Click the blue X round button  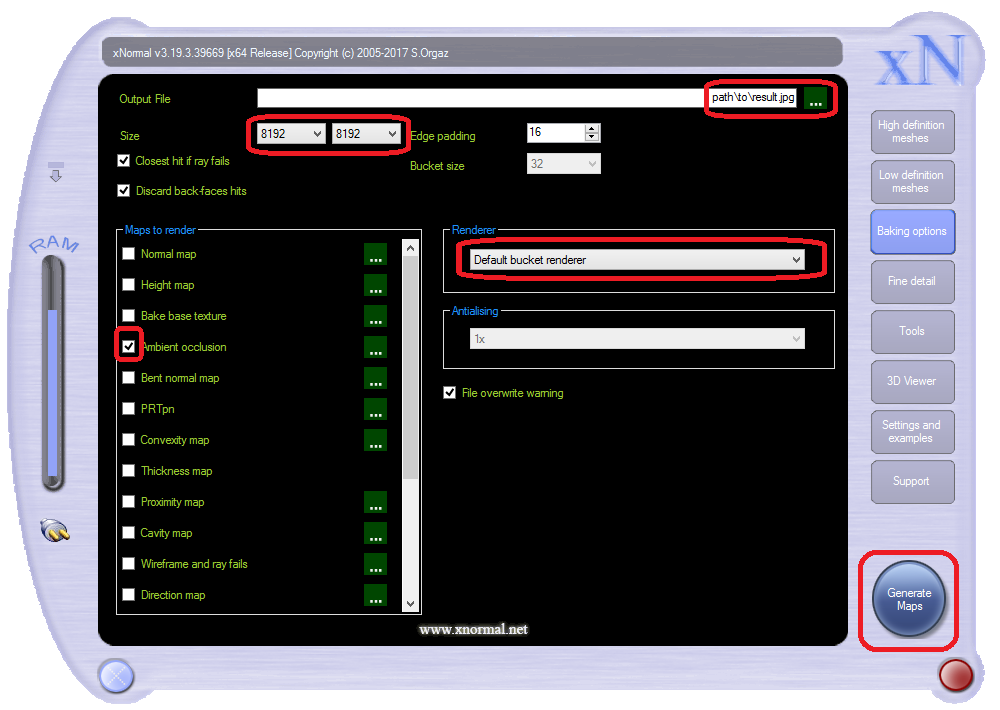[116, 677]
